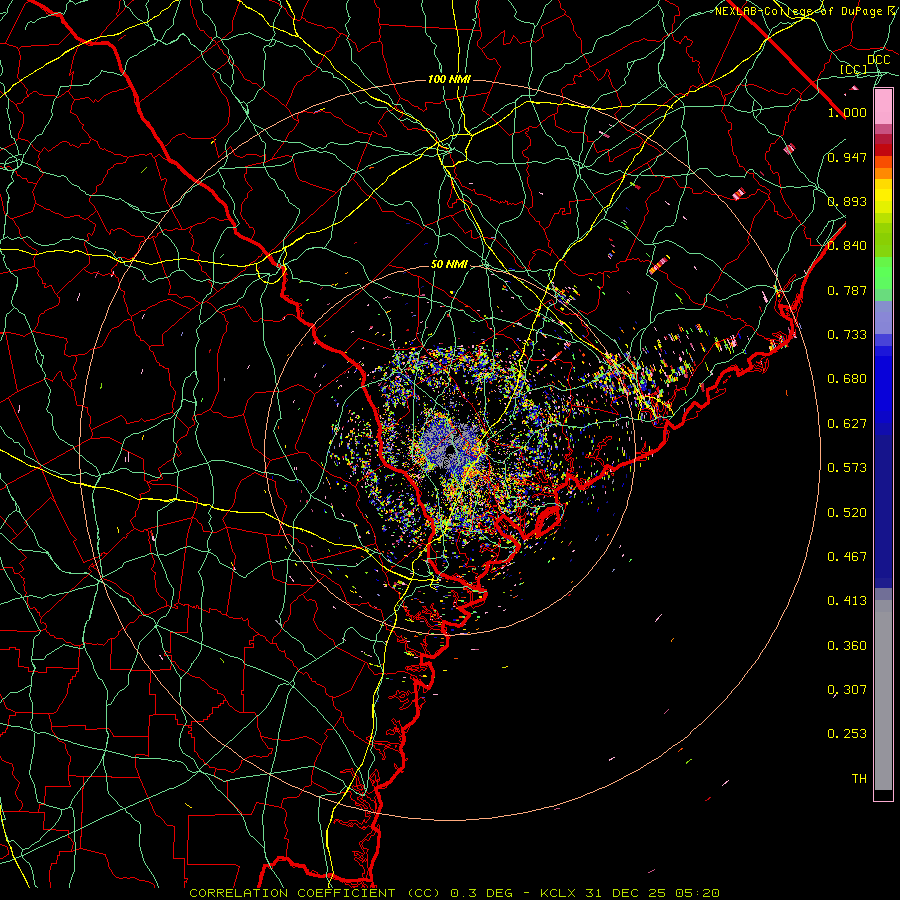Viewport: 900px width, 900px height.
Task: Click the gray segment of the color bar
Action: pos(883,695)
